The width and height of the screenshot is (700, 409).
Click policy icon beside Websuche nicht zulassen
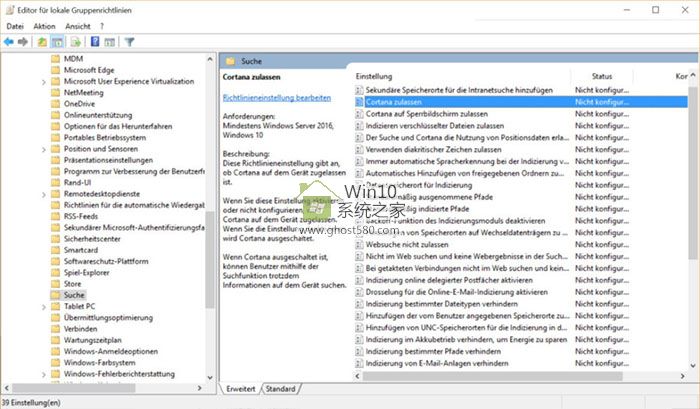click(359, 244)
